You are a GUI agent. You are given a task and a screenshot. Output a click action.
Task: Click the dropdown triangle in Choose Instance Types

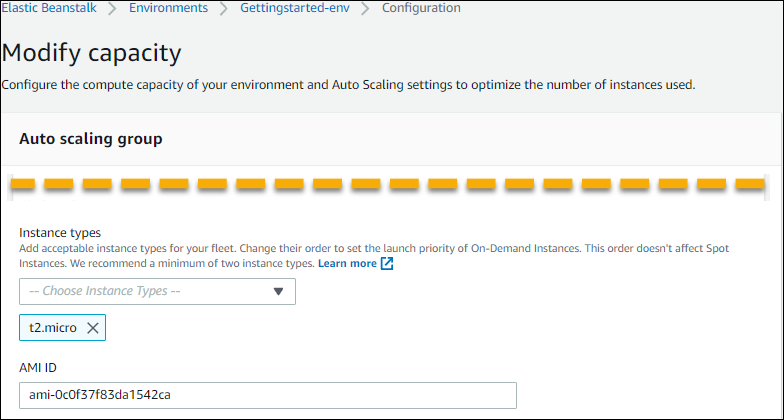(x=278, y=292)
